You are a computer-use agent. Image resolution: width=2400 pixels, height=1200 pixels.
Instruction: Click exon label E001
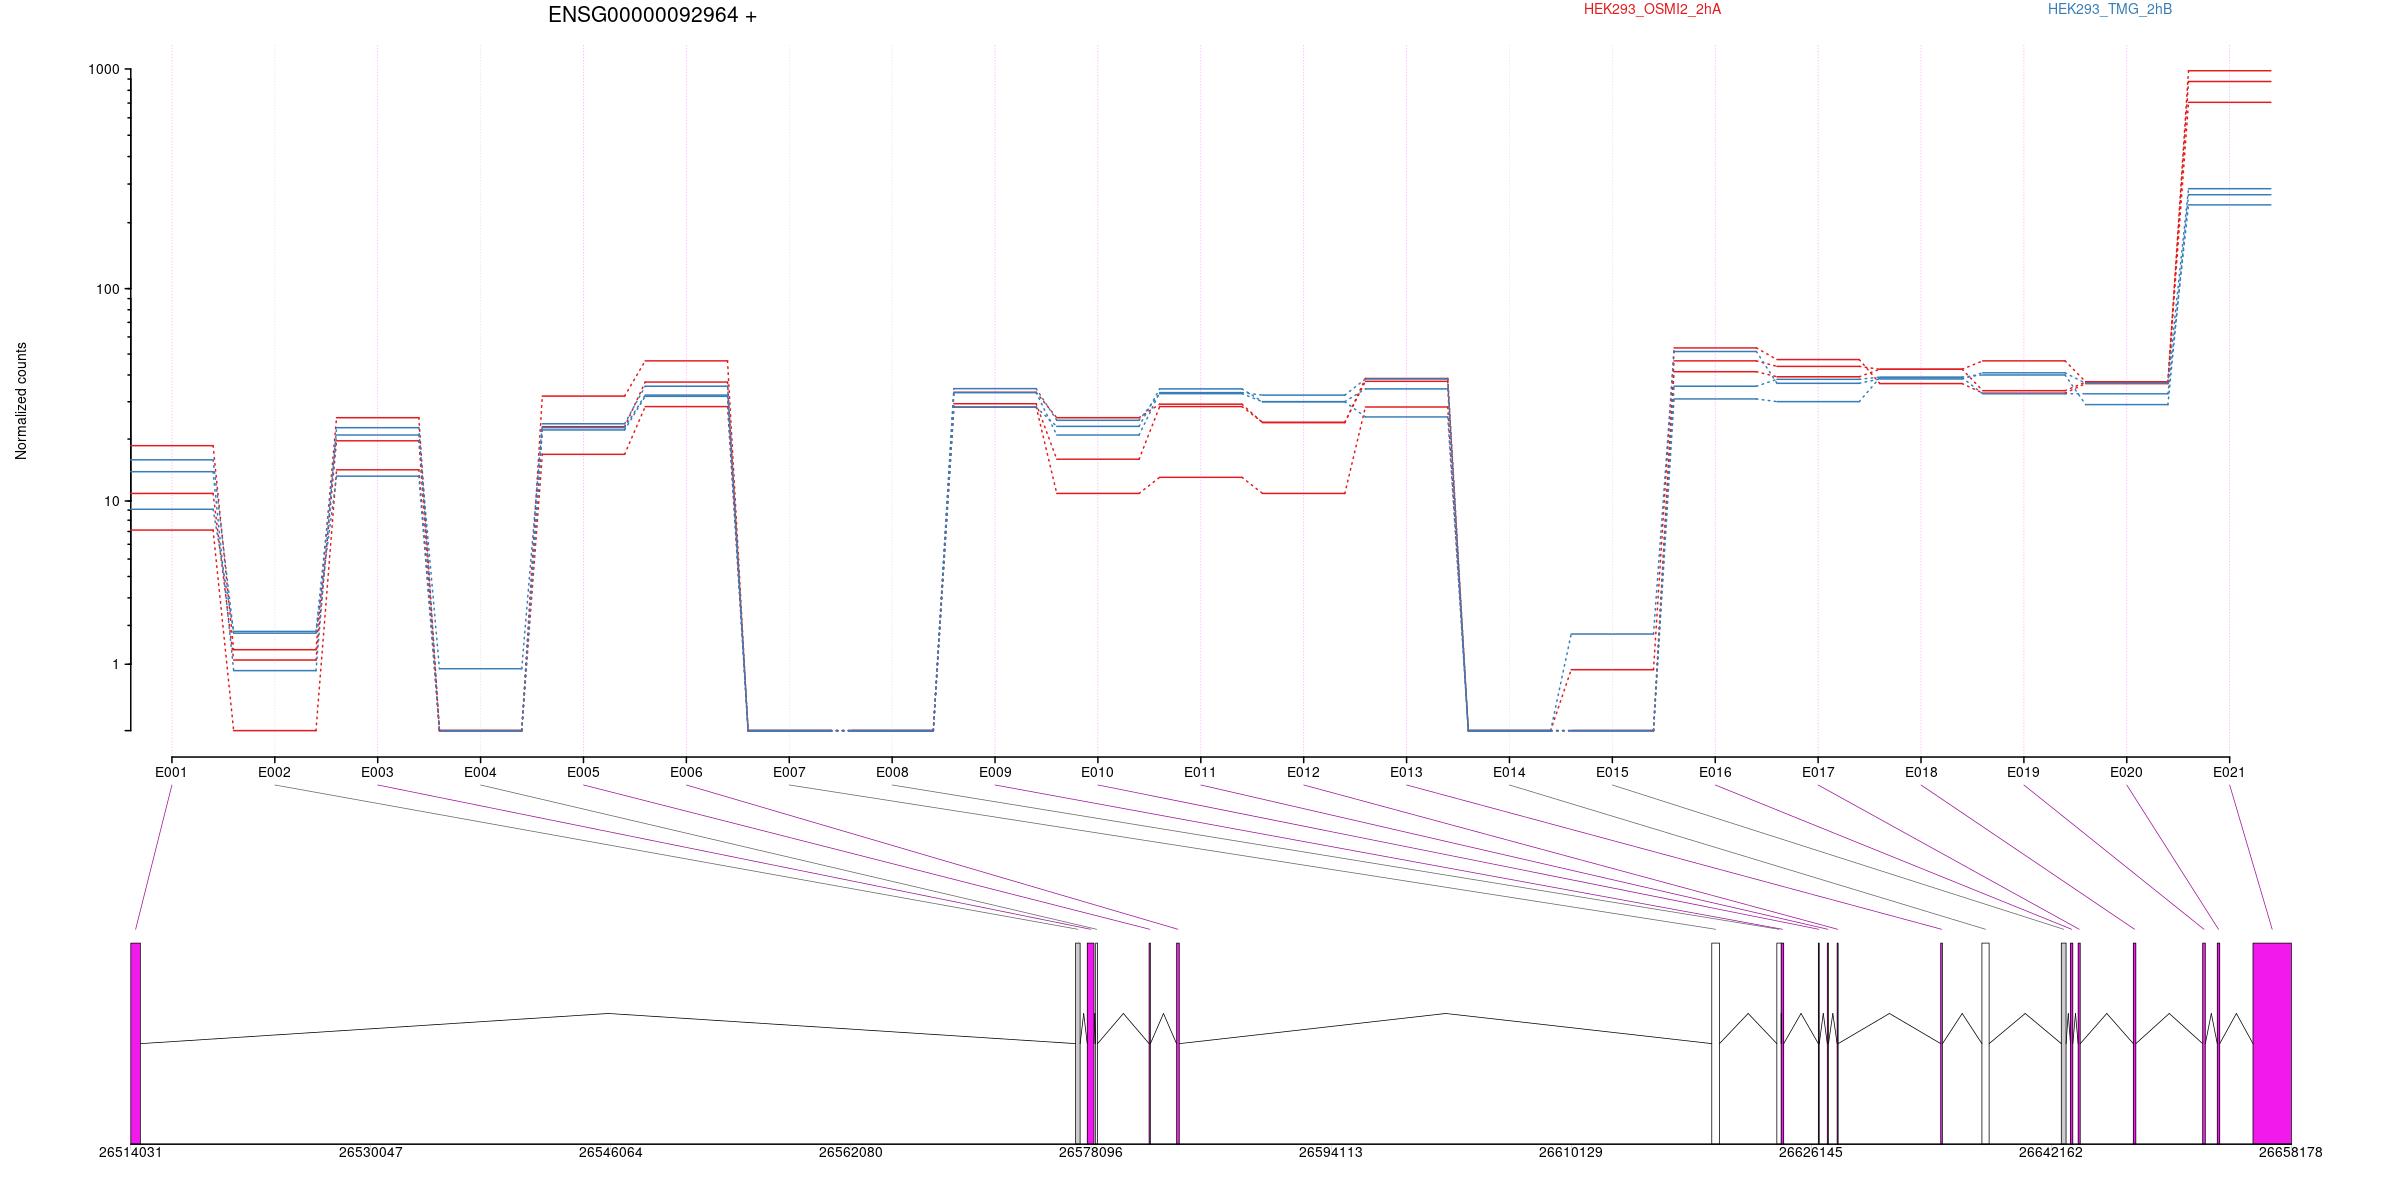tap(171, 772)
